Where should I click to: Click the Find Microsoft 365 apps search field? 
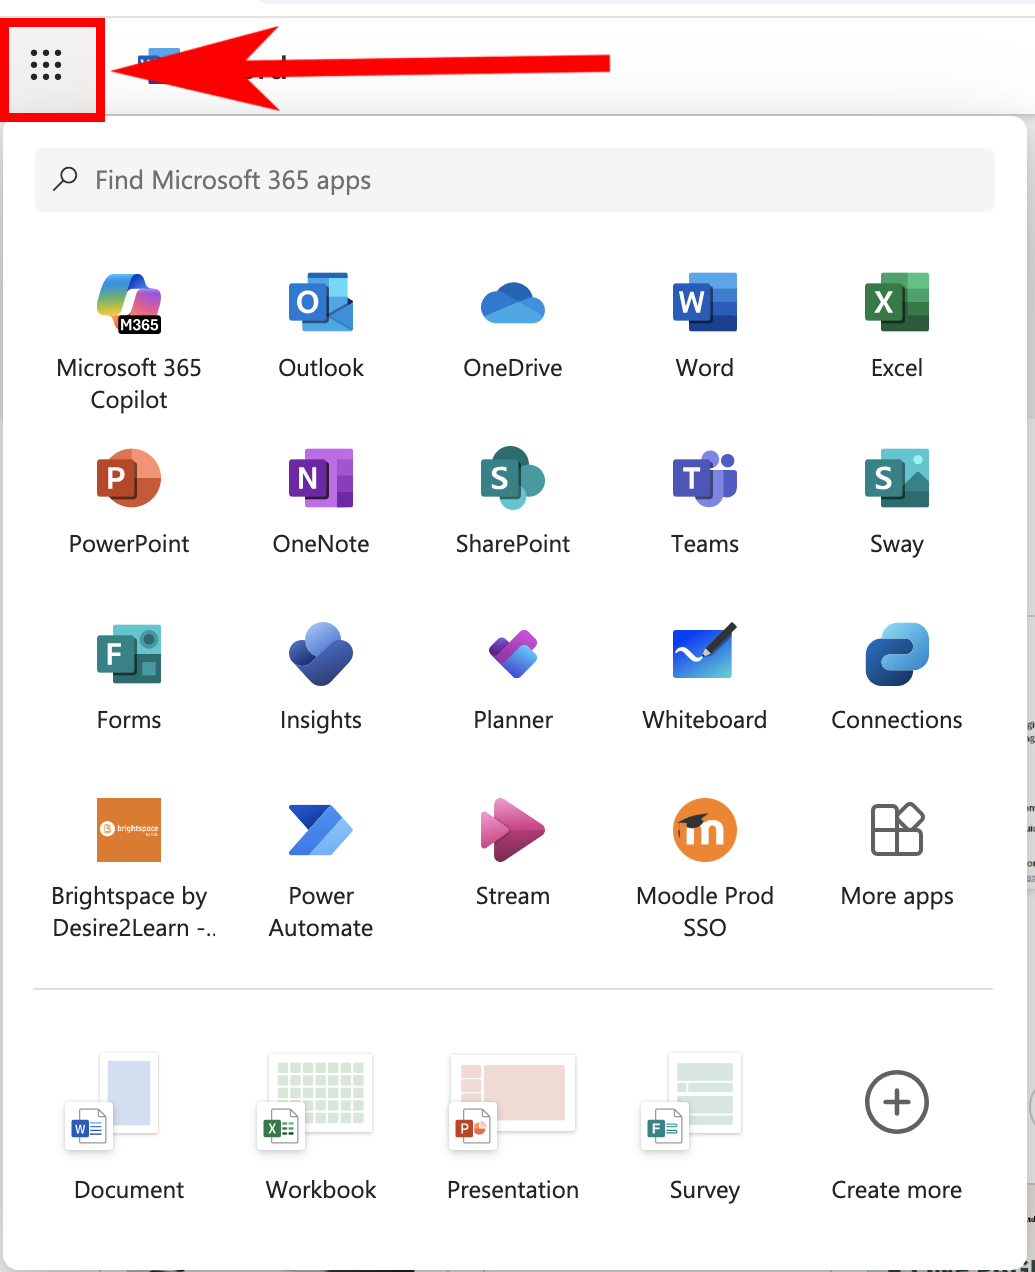[x=515, y=180]
